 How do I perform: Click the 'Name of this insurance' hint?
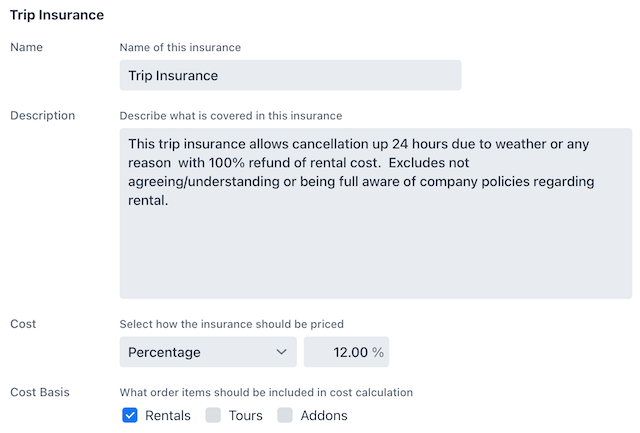180,48
